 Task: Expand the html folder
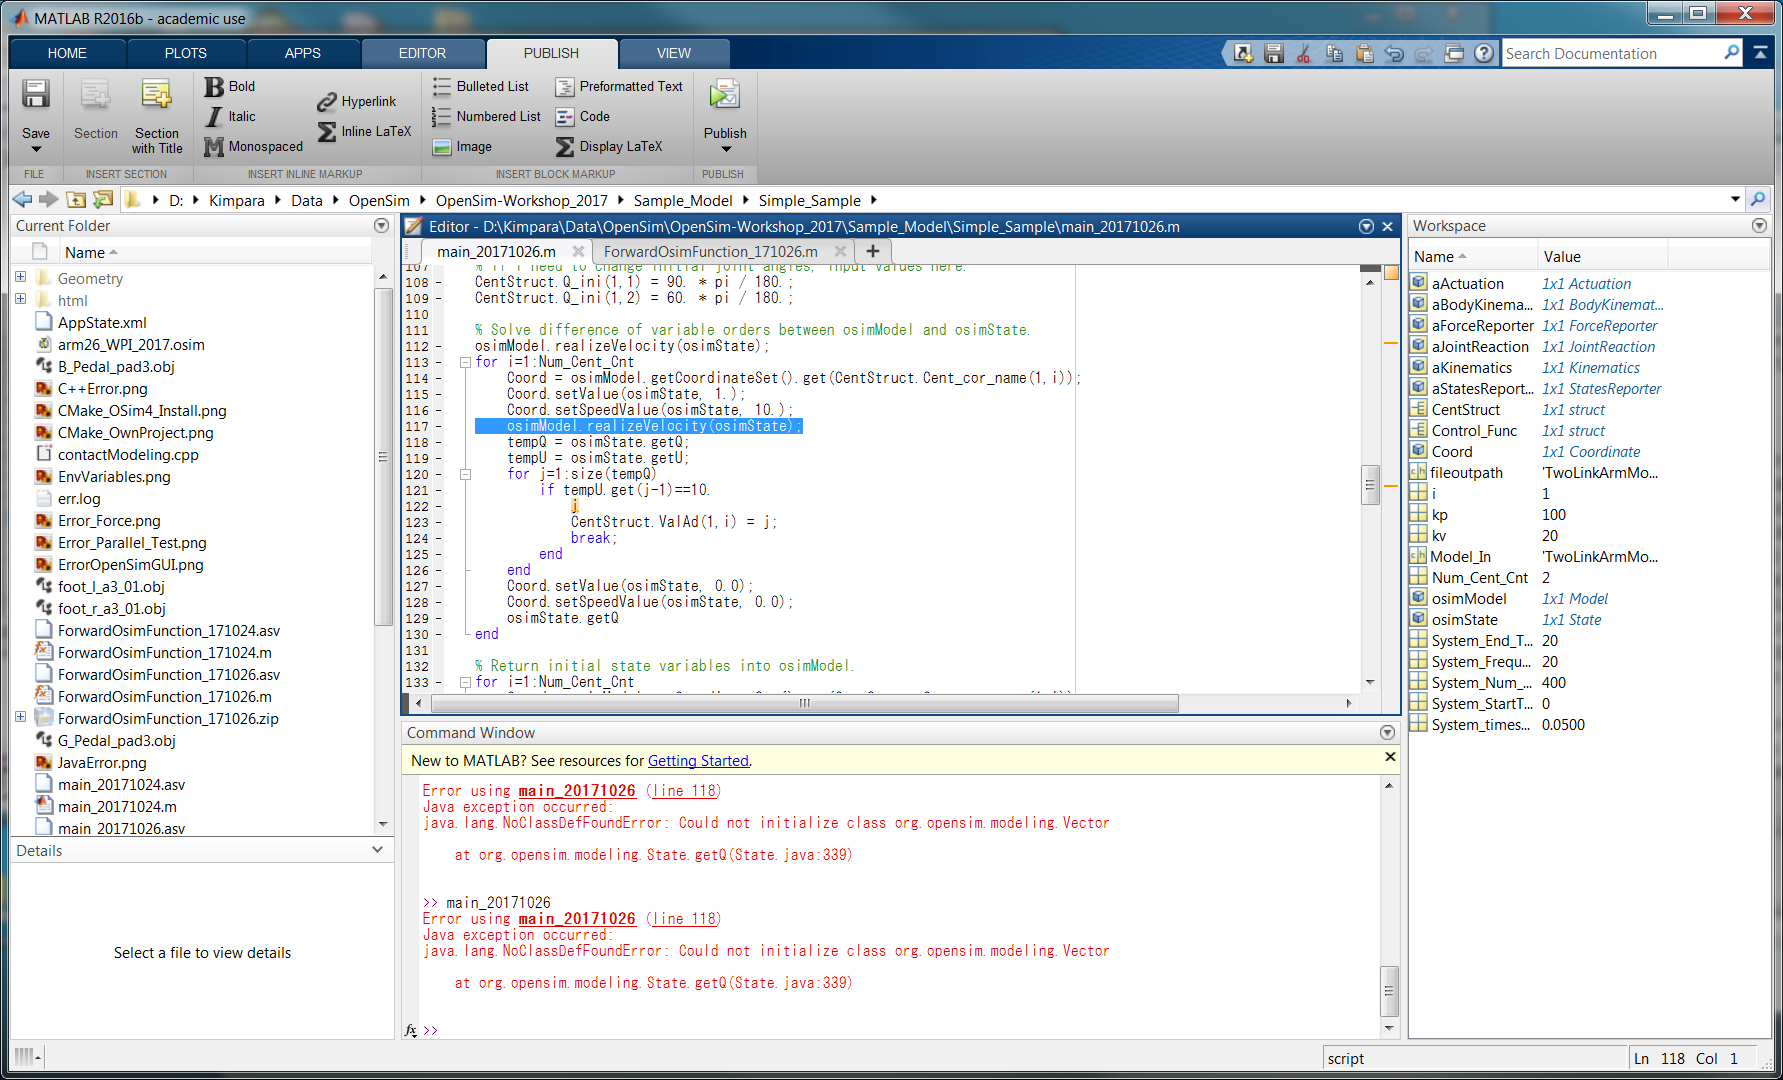click(x=20, y=299)
